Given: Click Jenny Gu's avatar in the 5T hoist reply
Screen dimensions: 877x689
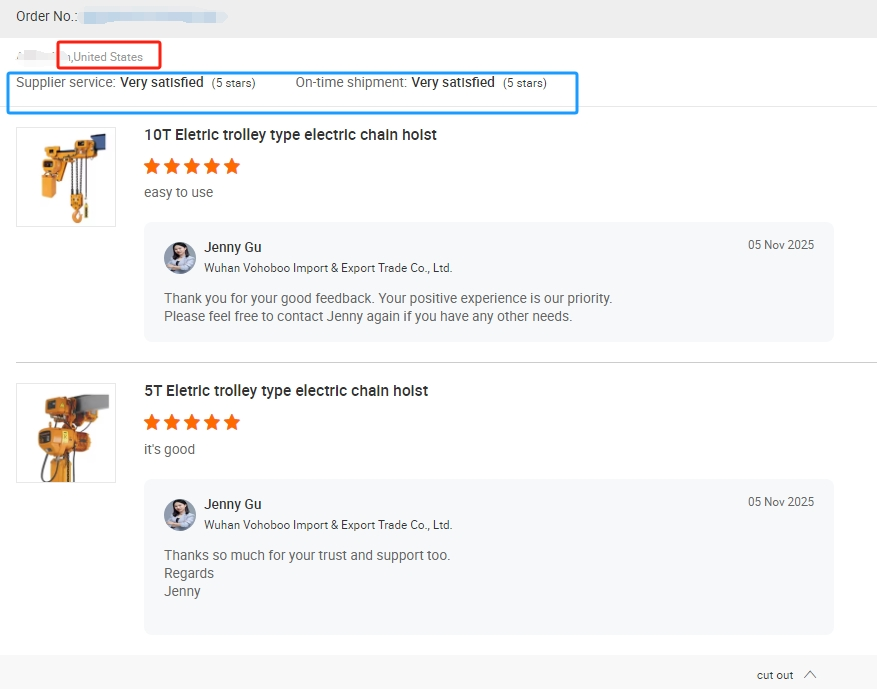Looking at the screenshot, I should tap(180, 515).
